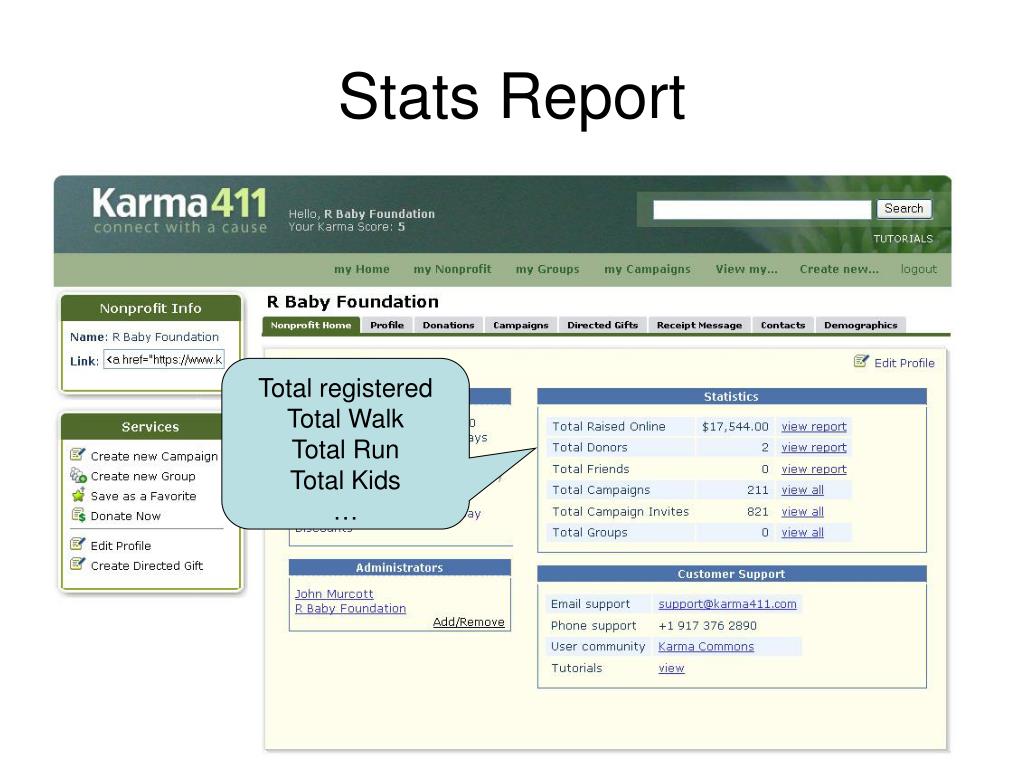Click the Create new Campaign icon
The width and height of the screenshot is (1024, 768).
tap(78, 454)
